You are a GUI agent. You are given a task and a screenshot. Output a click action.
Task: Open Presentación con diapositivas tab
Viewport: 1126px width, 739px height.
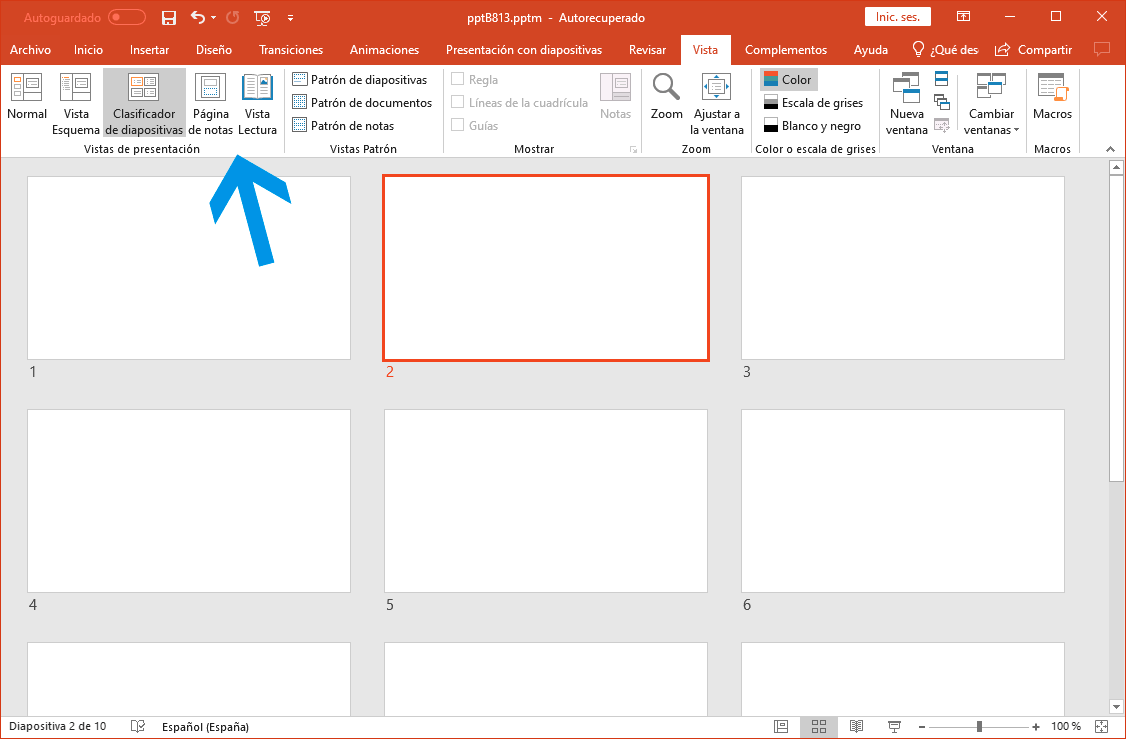coord(524,50)
